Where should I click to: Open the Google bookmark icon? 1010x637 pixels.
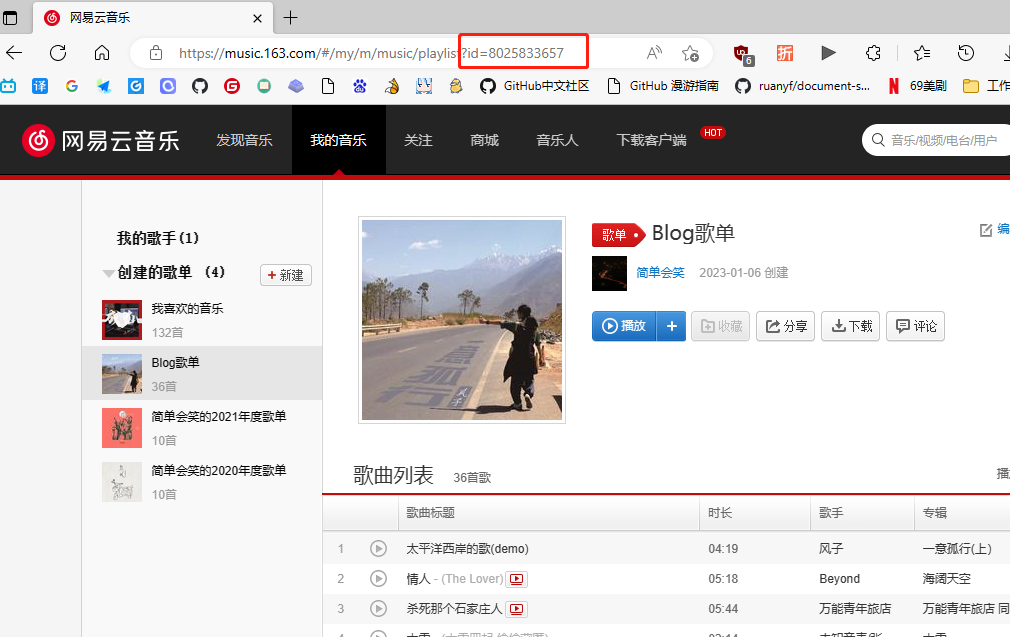pos(71,85)
